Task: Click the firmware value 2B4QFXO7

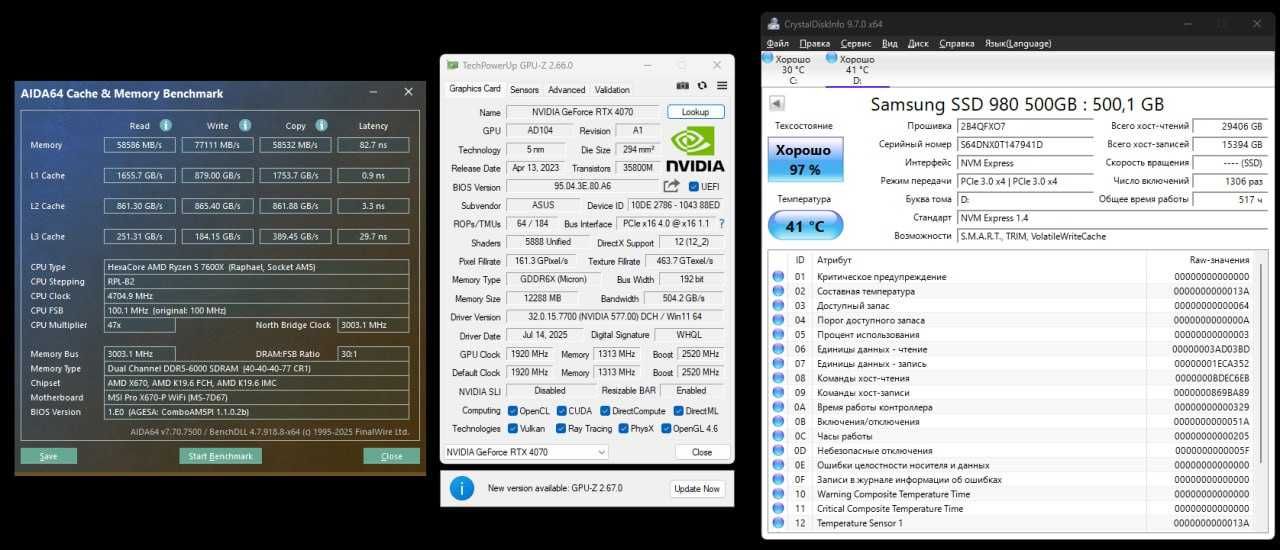Action: click(x=1023, y=126)
